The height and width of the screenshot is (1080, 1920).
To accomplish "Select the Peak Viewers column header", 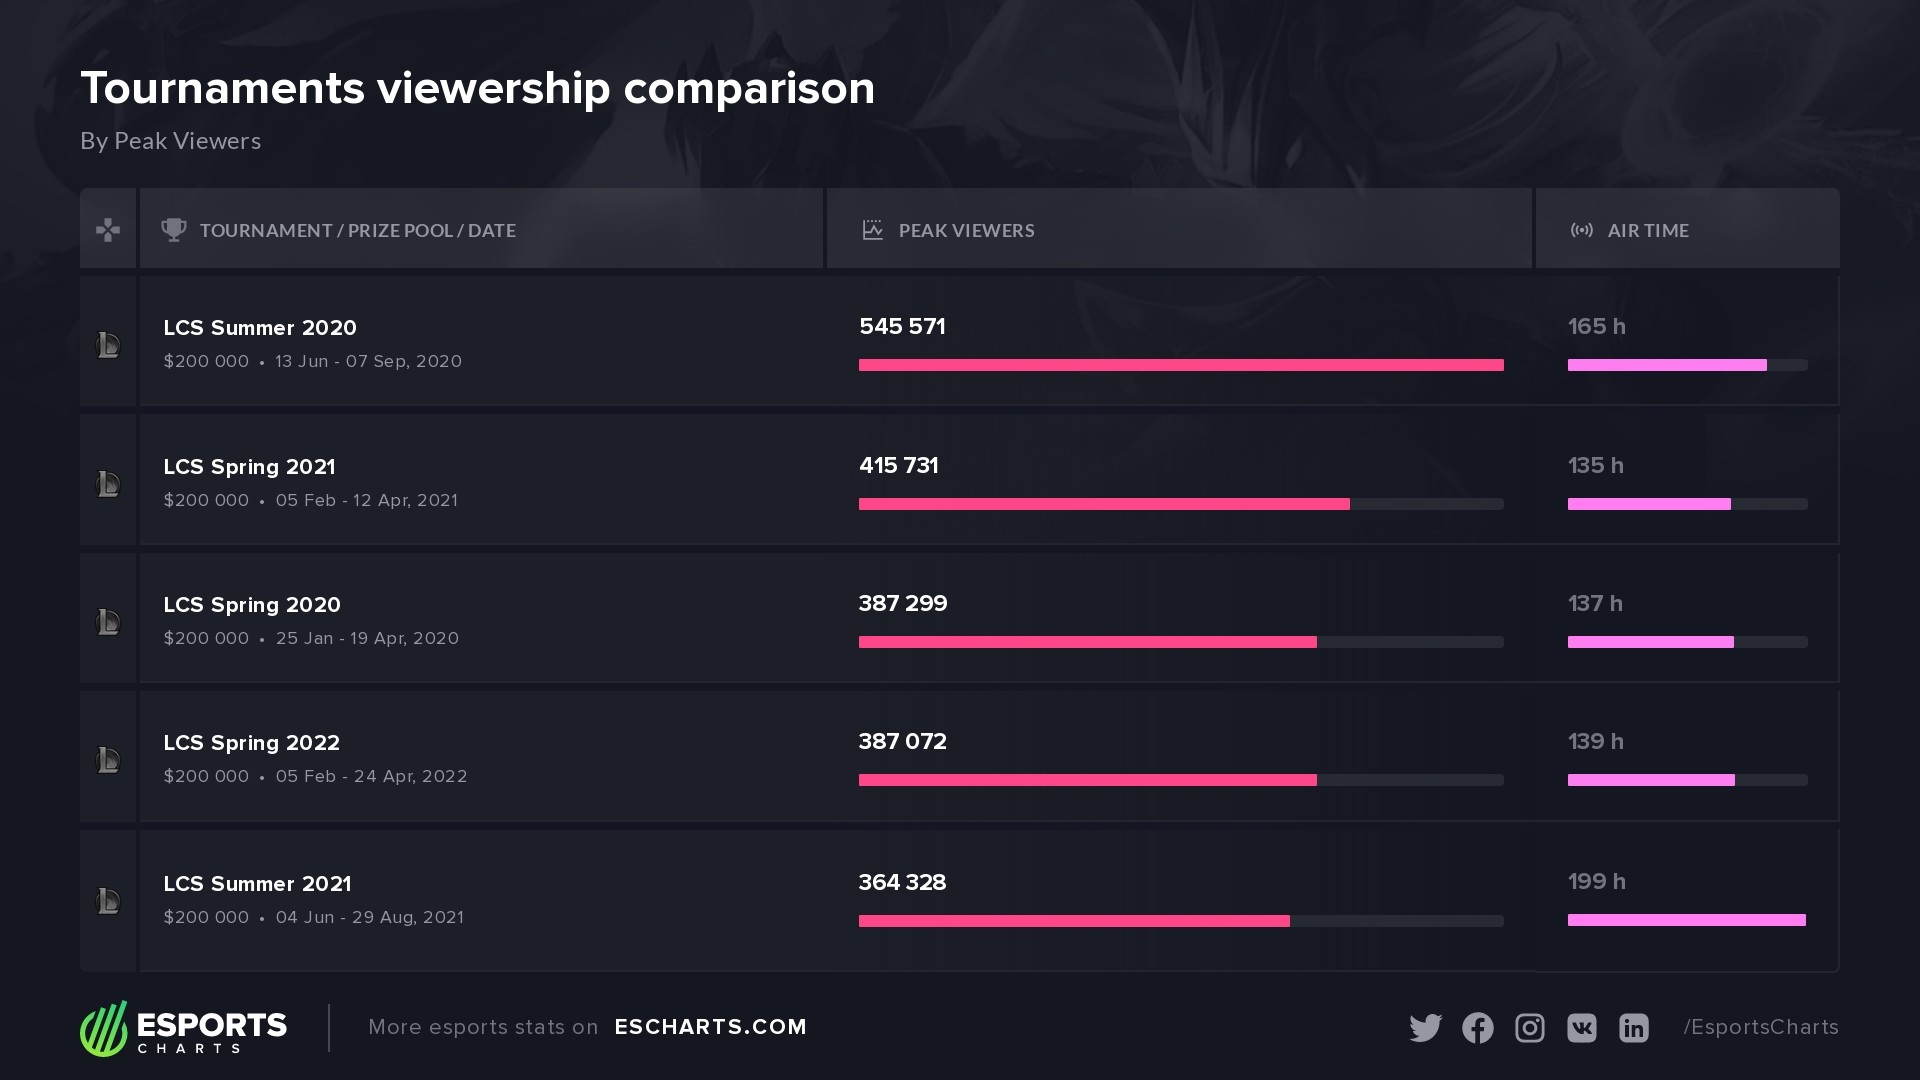I will pyautogui.click(x=966, y=230).
